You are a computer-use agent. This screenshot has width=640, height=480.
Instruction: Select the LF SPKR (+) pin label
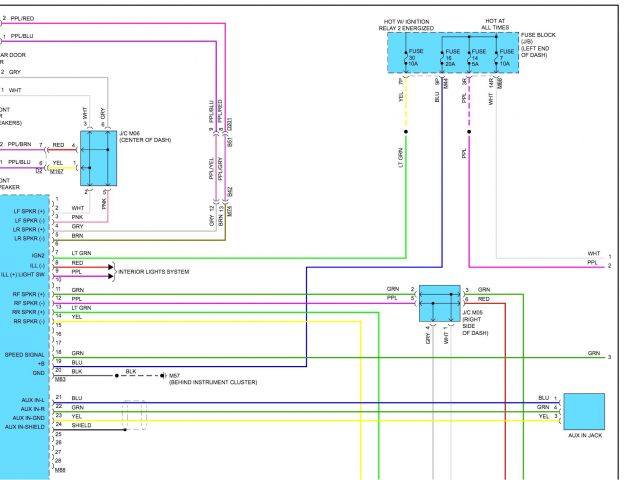click(28, 211)
